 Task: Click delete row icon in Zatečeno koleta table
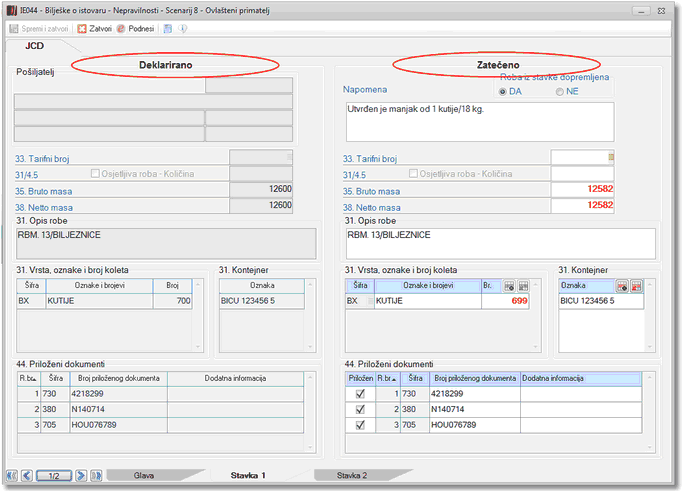click(523, 286)
